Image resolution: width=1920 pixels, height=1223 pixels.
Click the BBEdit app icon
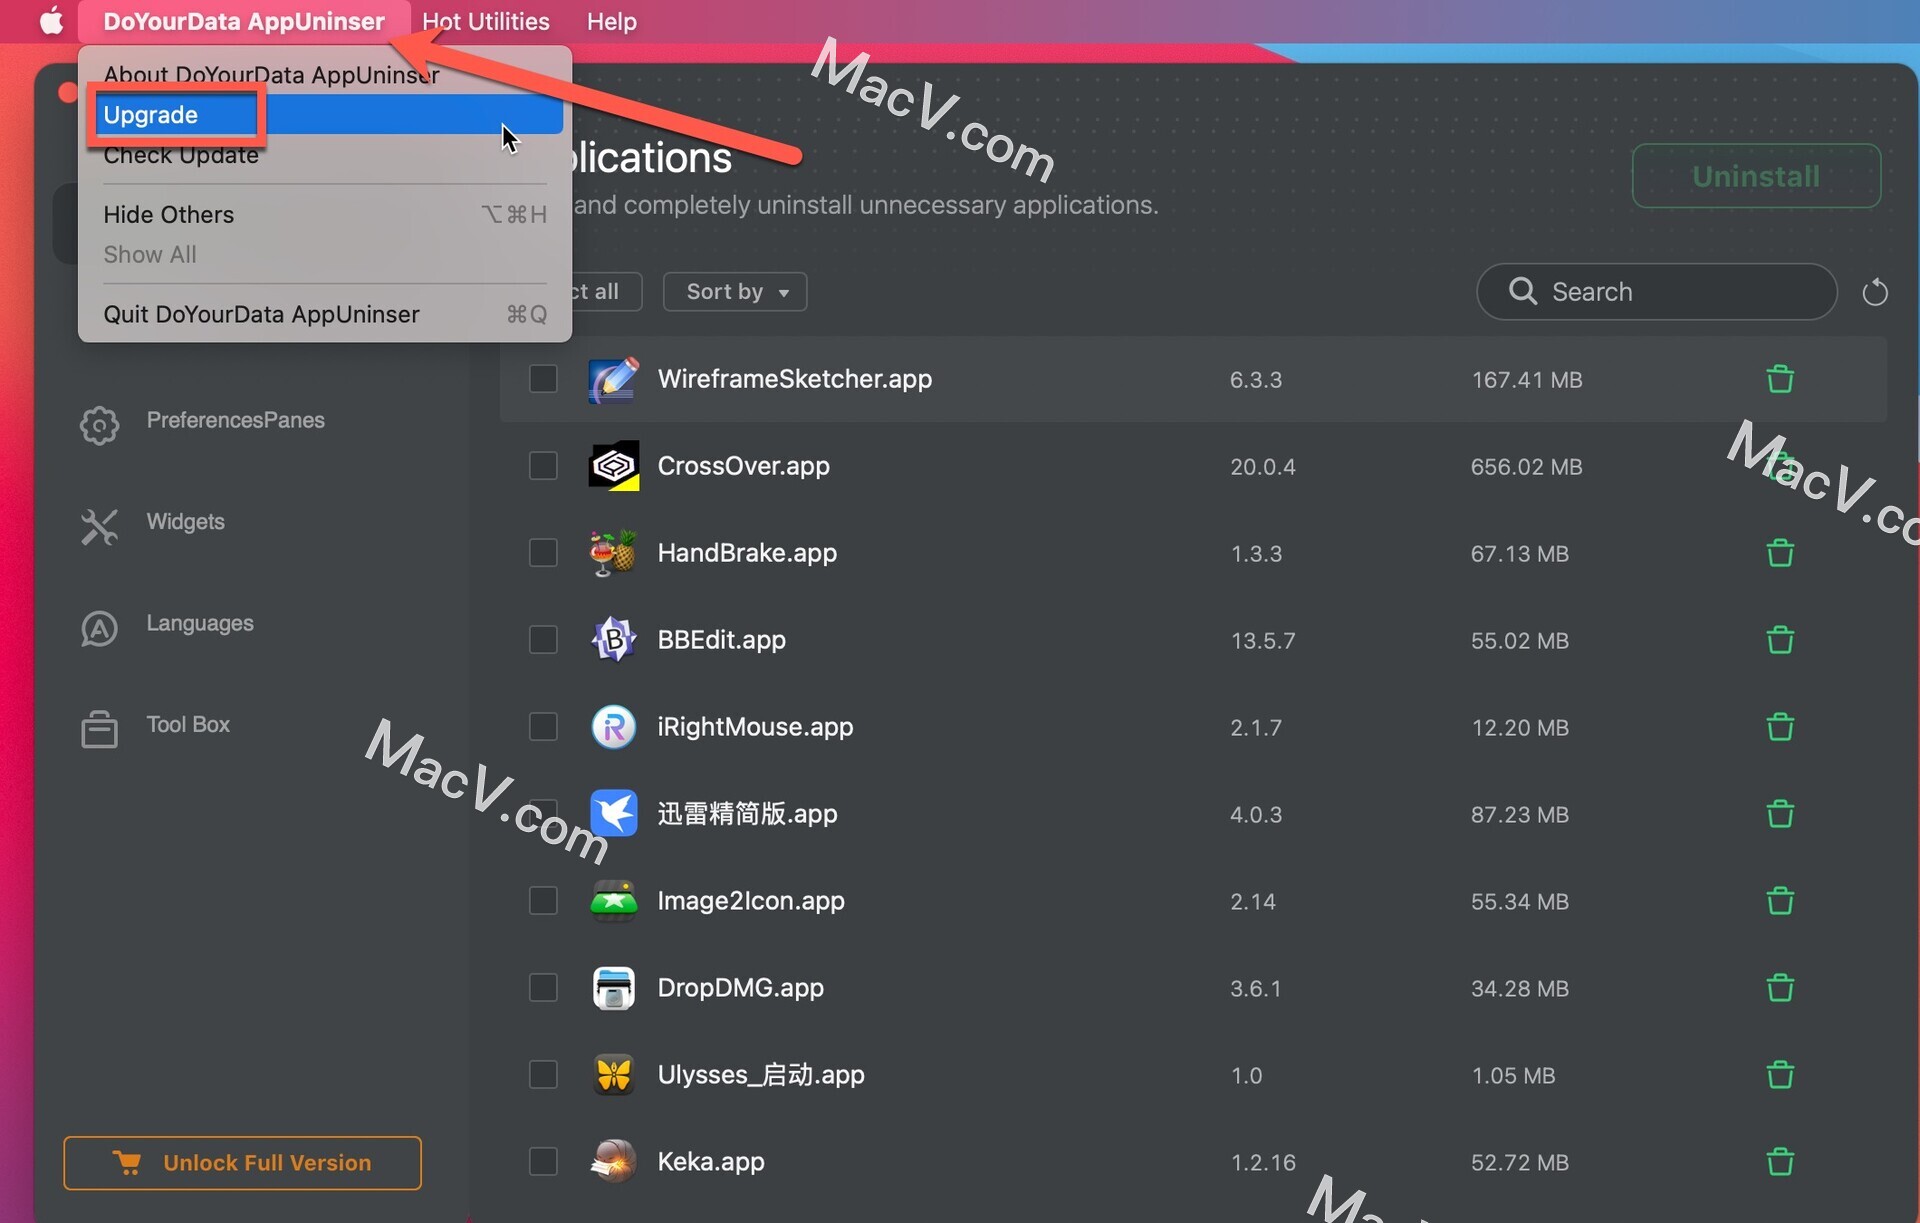pos(613,640)
